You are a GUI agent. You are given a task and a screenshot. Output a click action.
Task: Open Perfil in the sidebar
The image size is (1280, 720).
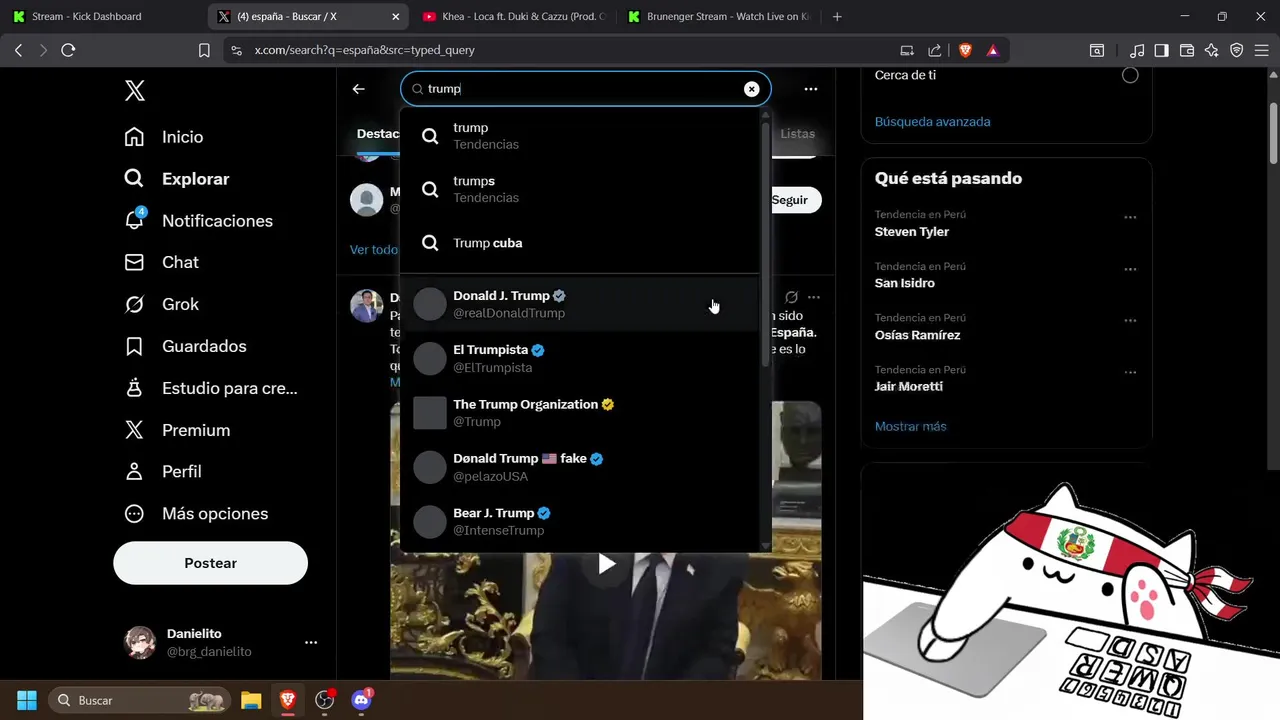point(163,471)
